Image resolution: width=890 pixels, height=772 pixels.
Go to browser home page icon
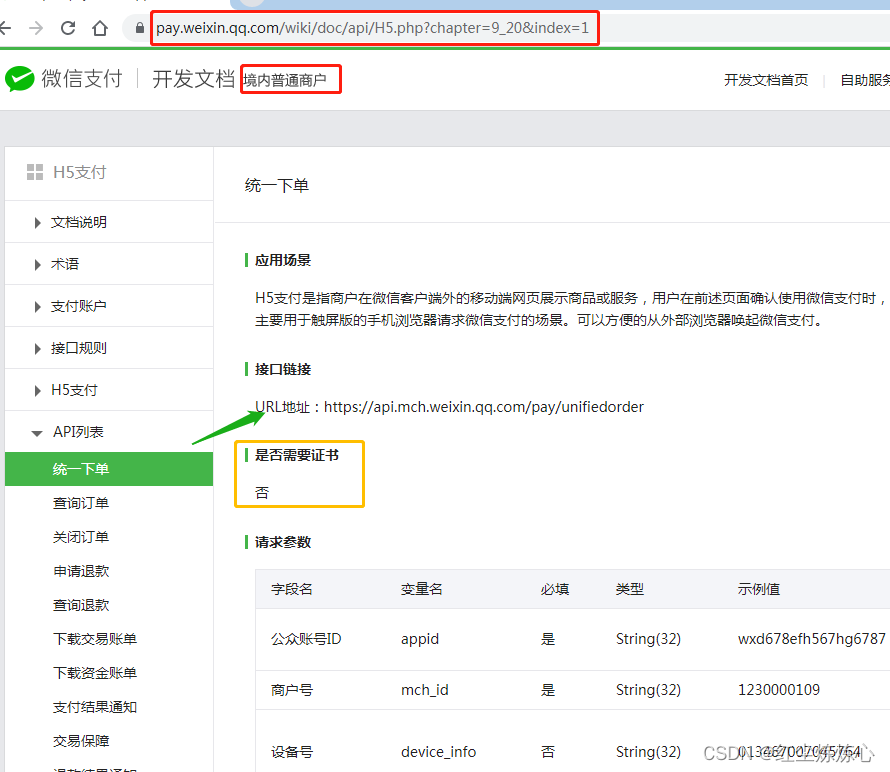(x=100, y=28)
